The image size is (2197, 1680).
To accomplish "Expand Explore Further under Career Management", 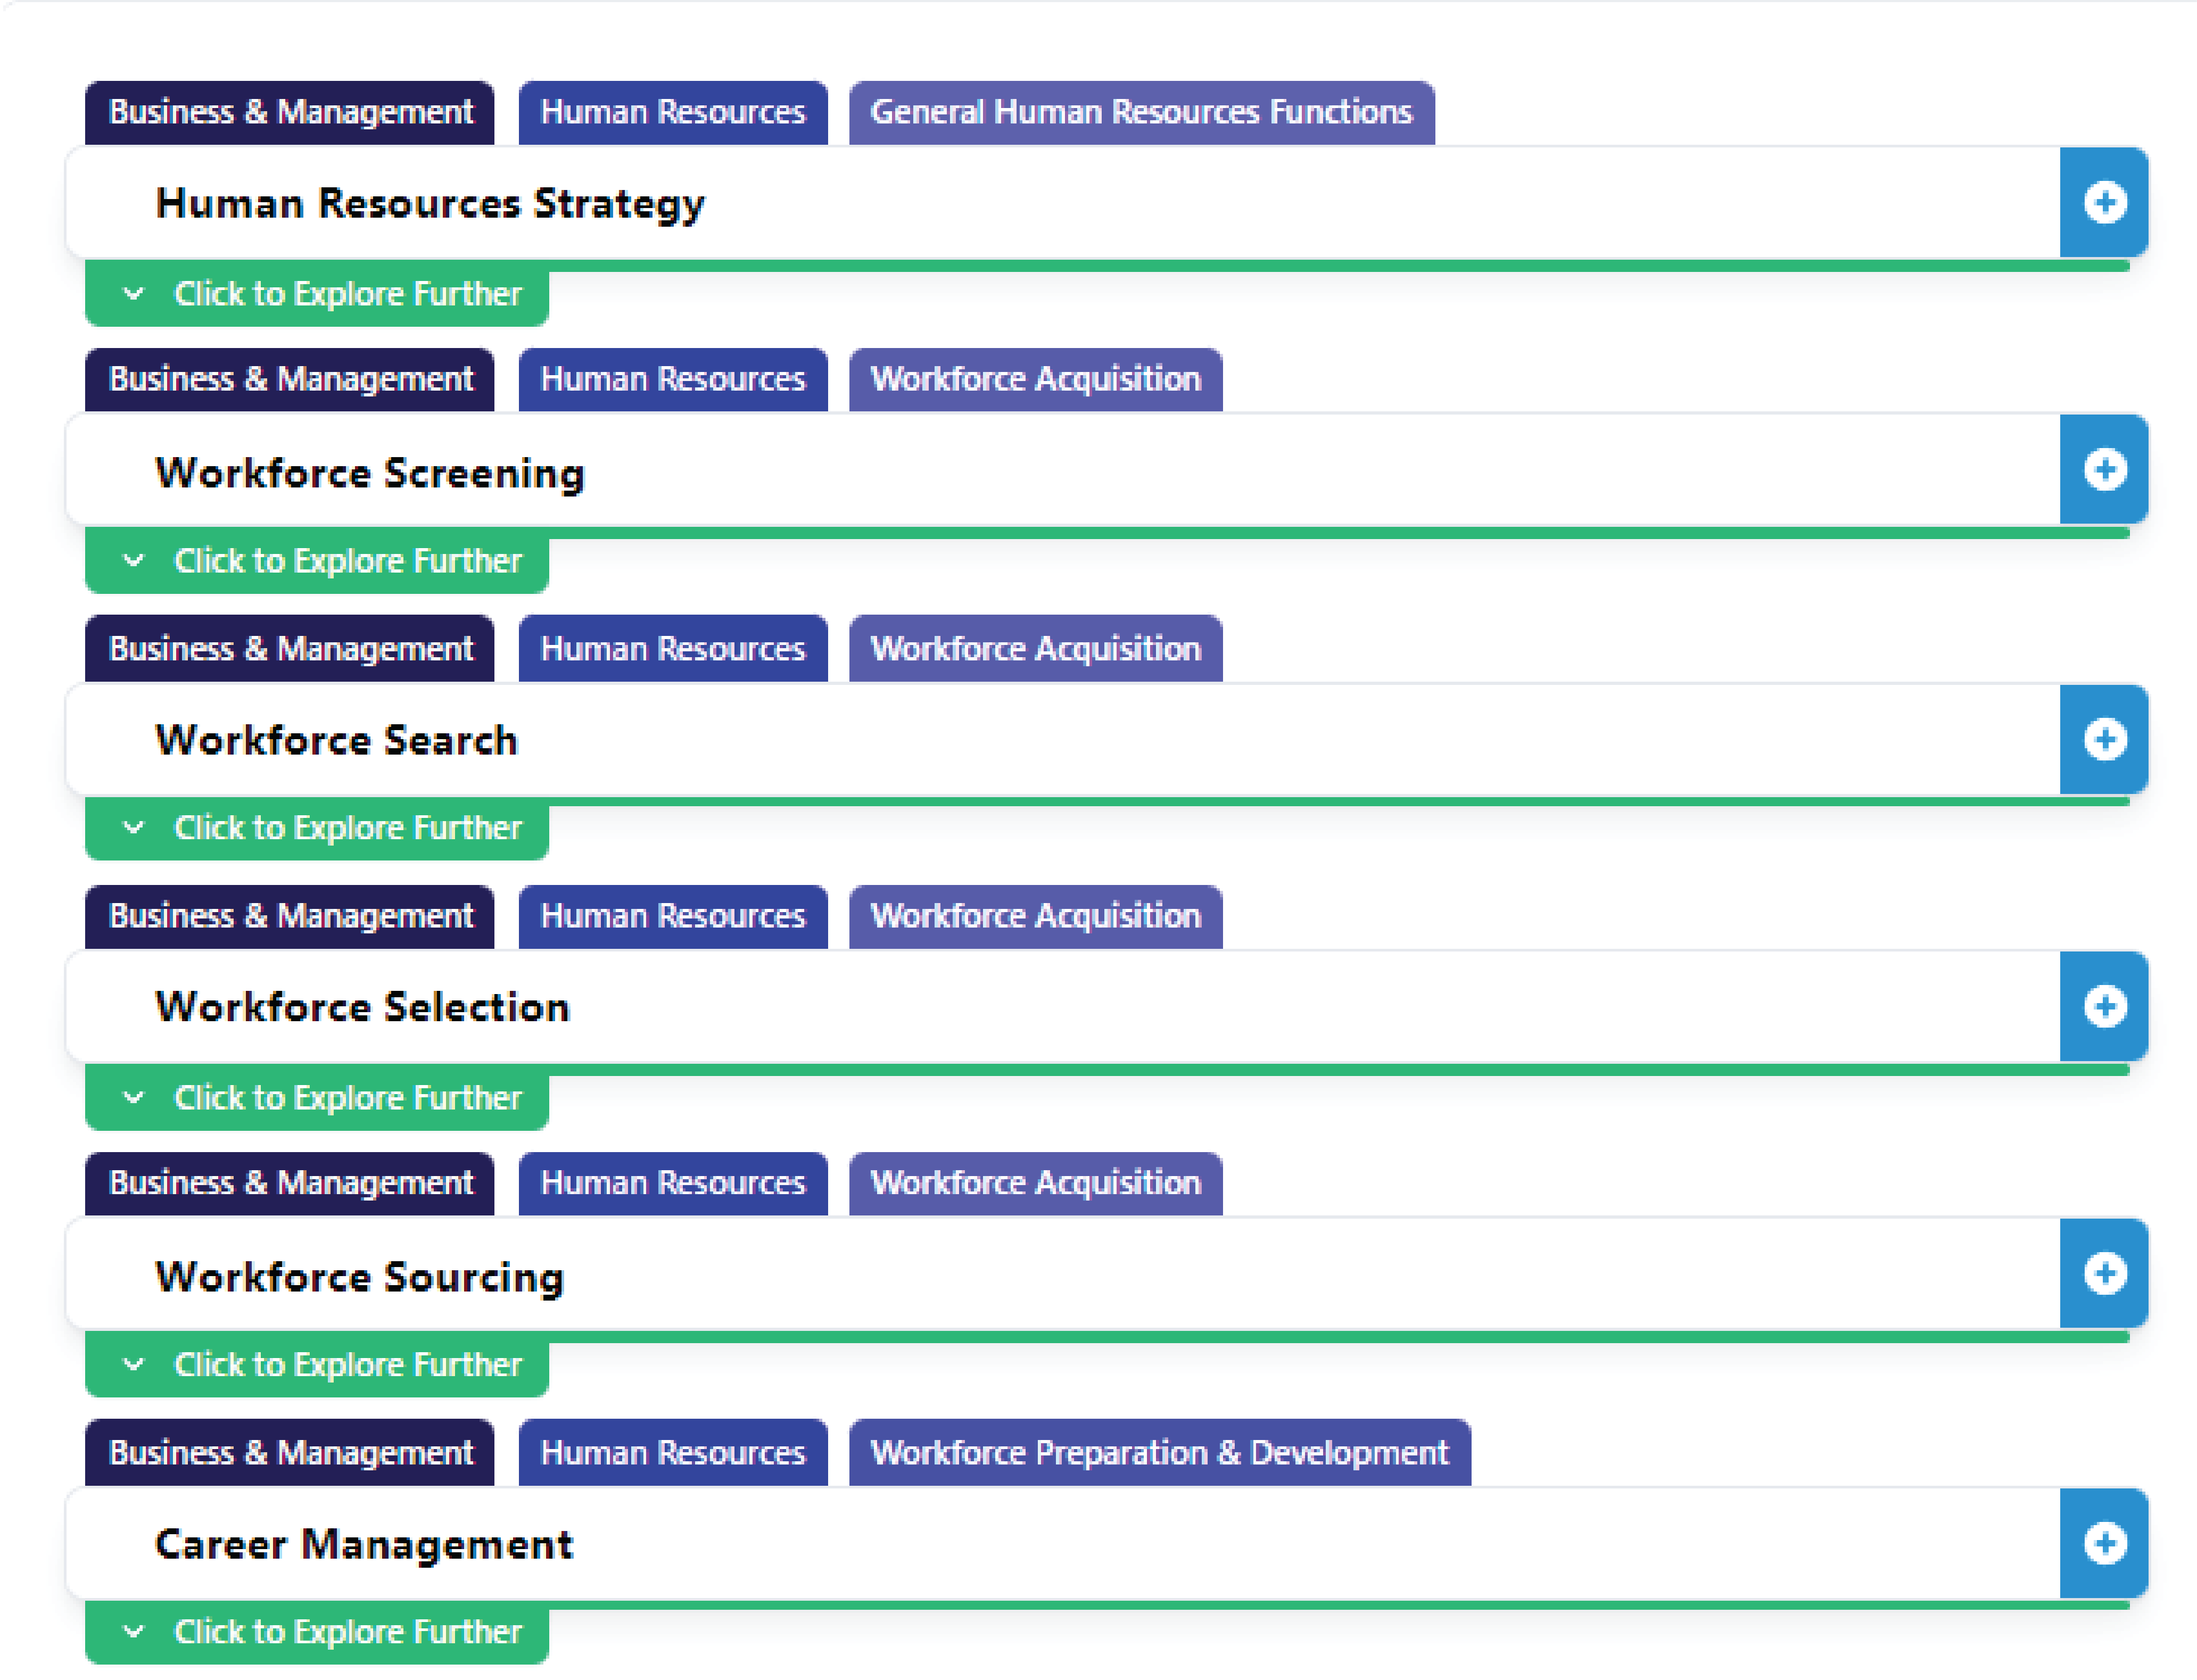I will coord(317,1633).
